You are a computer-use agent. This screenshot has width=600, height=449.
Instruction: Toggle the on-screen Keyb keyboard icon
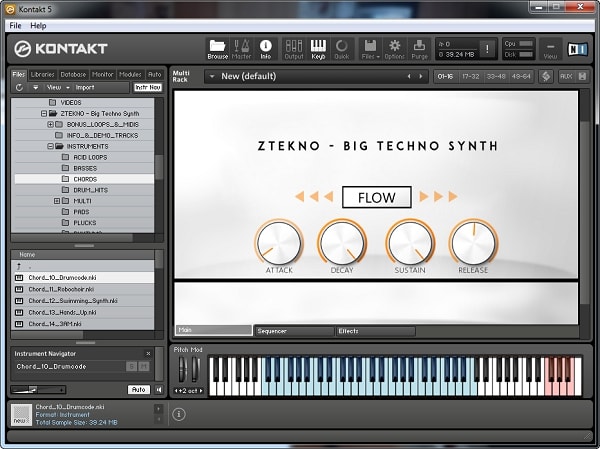coord(319,47)
